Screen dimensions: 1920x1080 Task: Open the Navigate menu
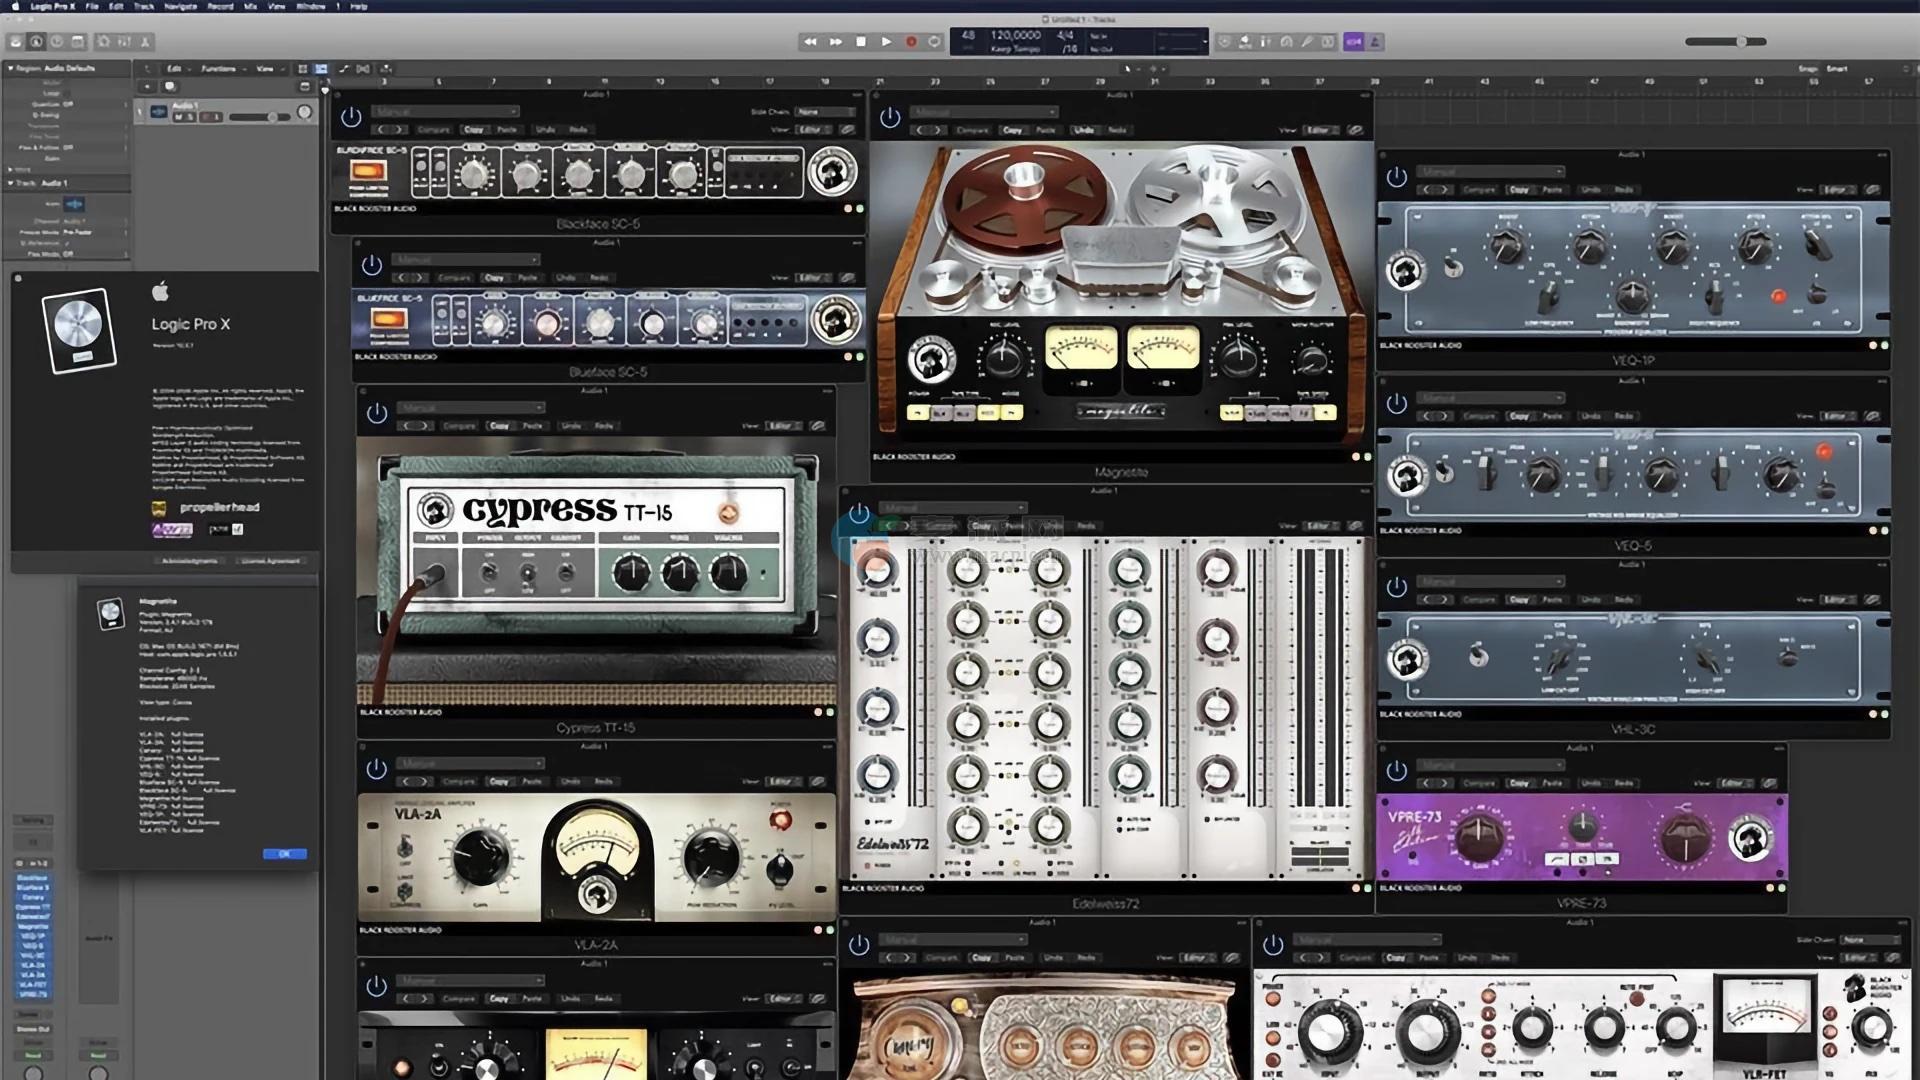[x=180, y=6]
